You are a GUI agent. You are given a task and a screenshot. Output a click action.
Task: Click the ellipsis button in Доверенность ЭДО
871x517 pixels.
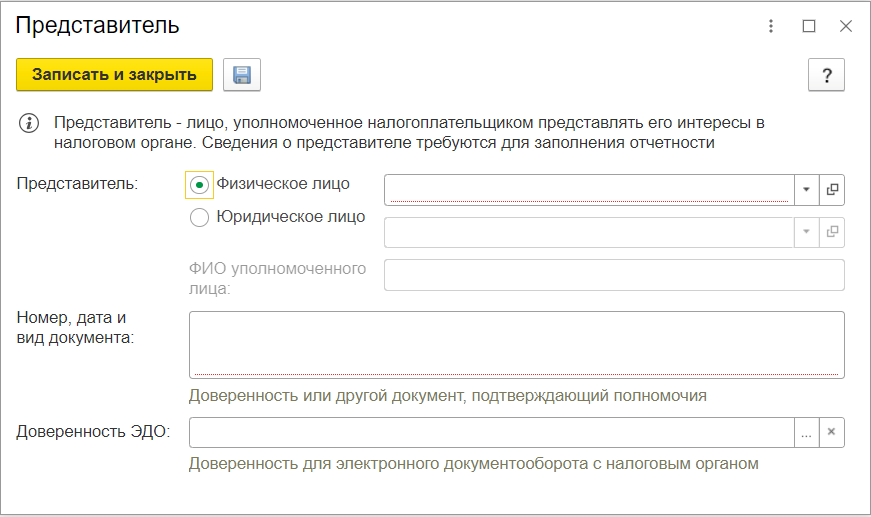pos(807,432)
